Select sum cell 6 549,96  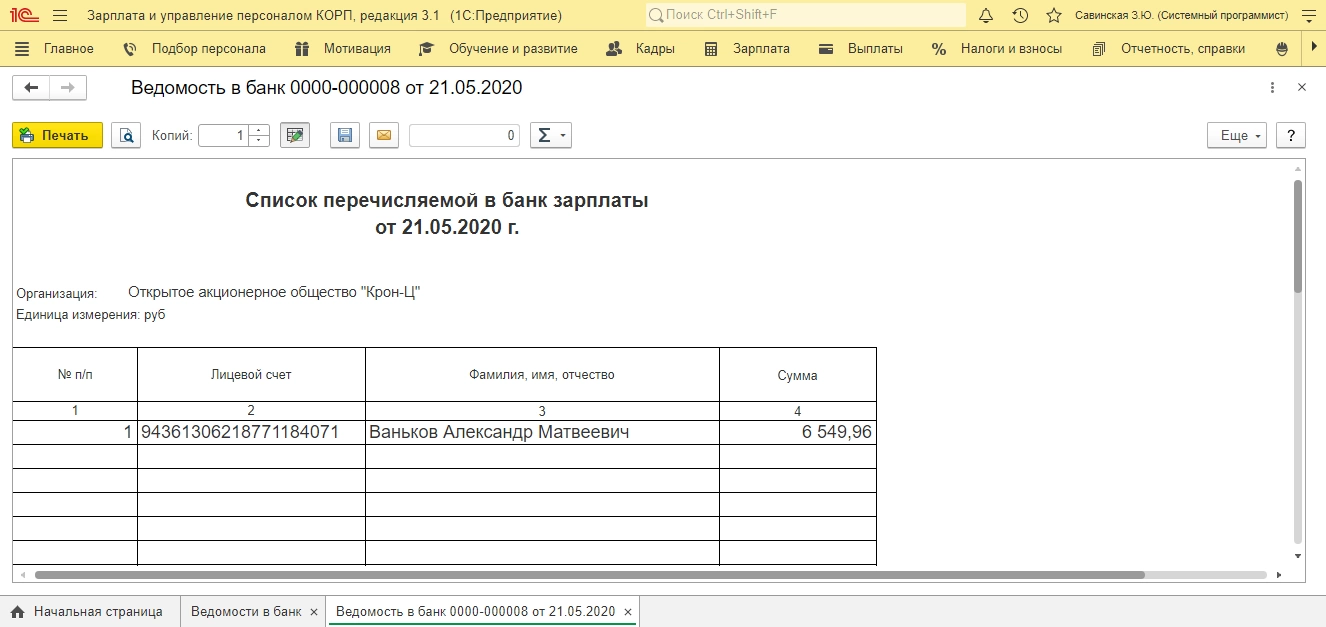798,432
